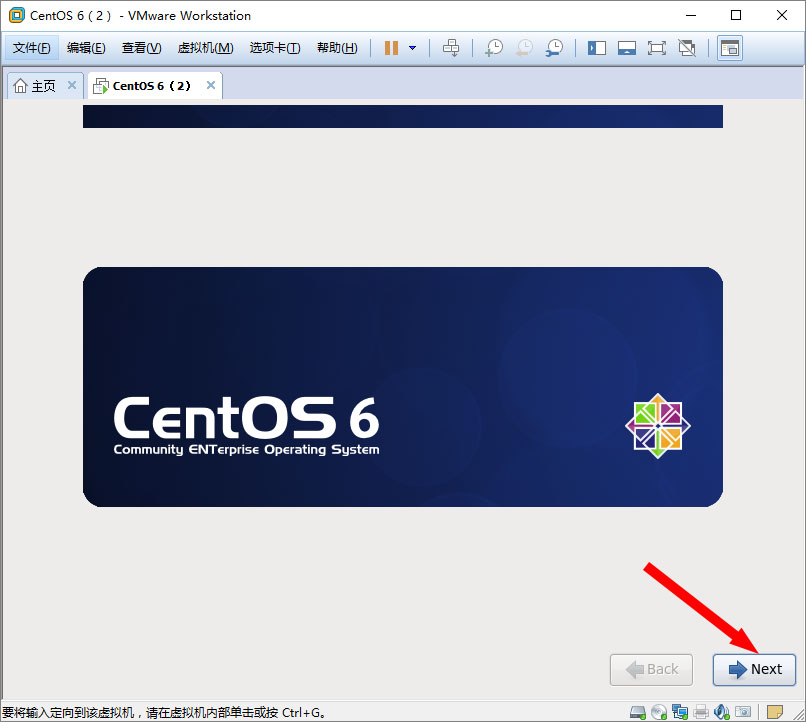The image size is (806, 722).
Task: Open the 虚拟机(M) menu
Action: coord(205,48)
